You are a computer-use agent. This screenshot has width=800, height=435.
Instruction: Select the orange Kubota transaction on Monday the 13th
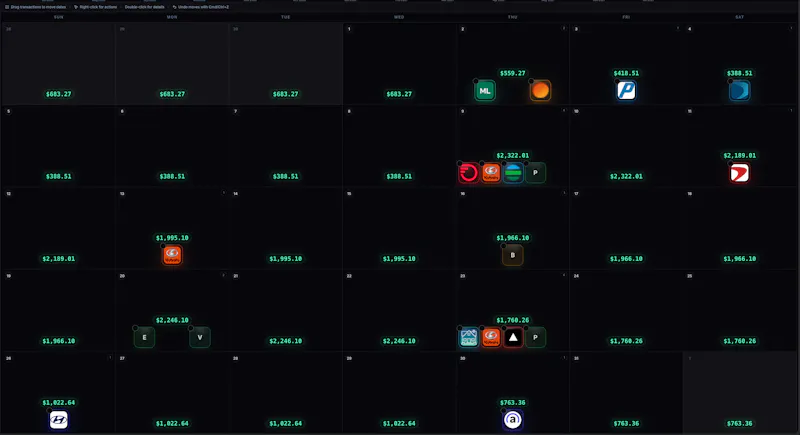pyautogui.click(x=172, y=255)
